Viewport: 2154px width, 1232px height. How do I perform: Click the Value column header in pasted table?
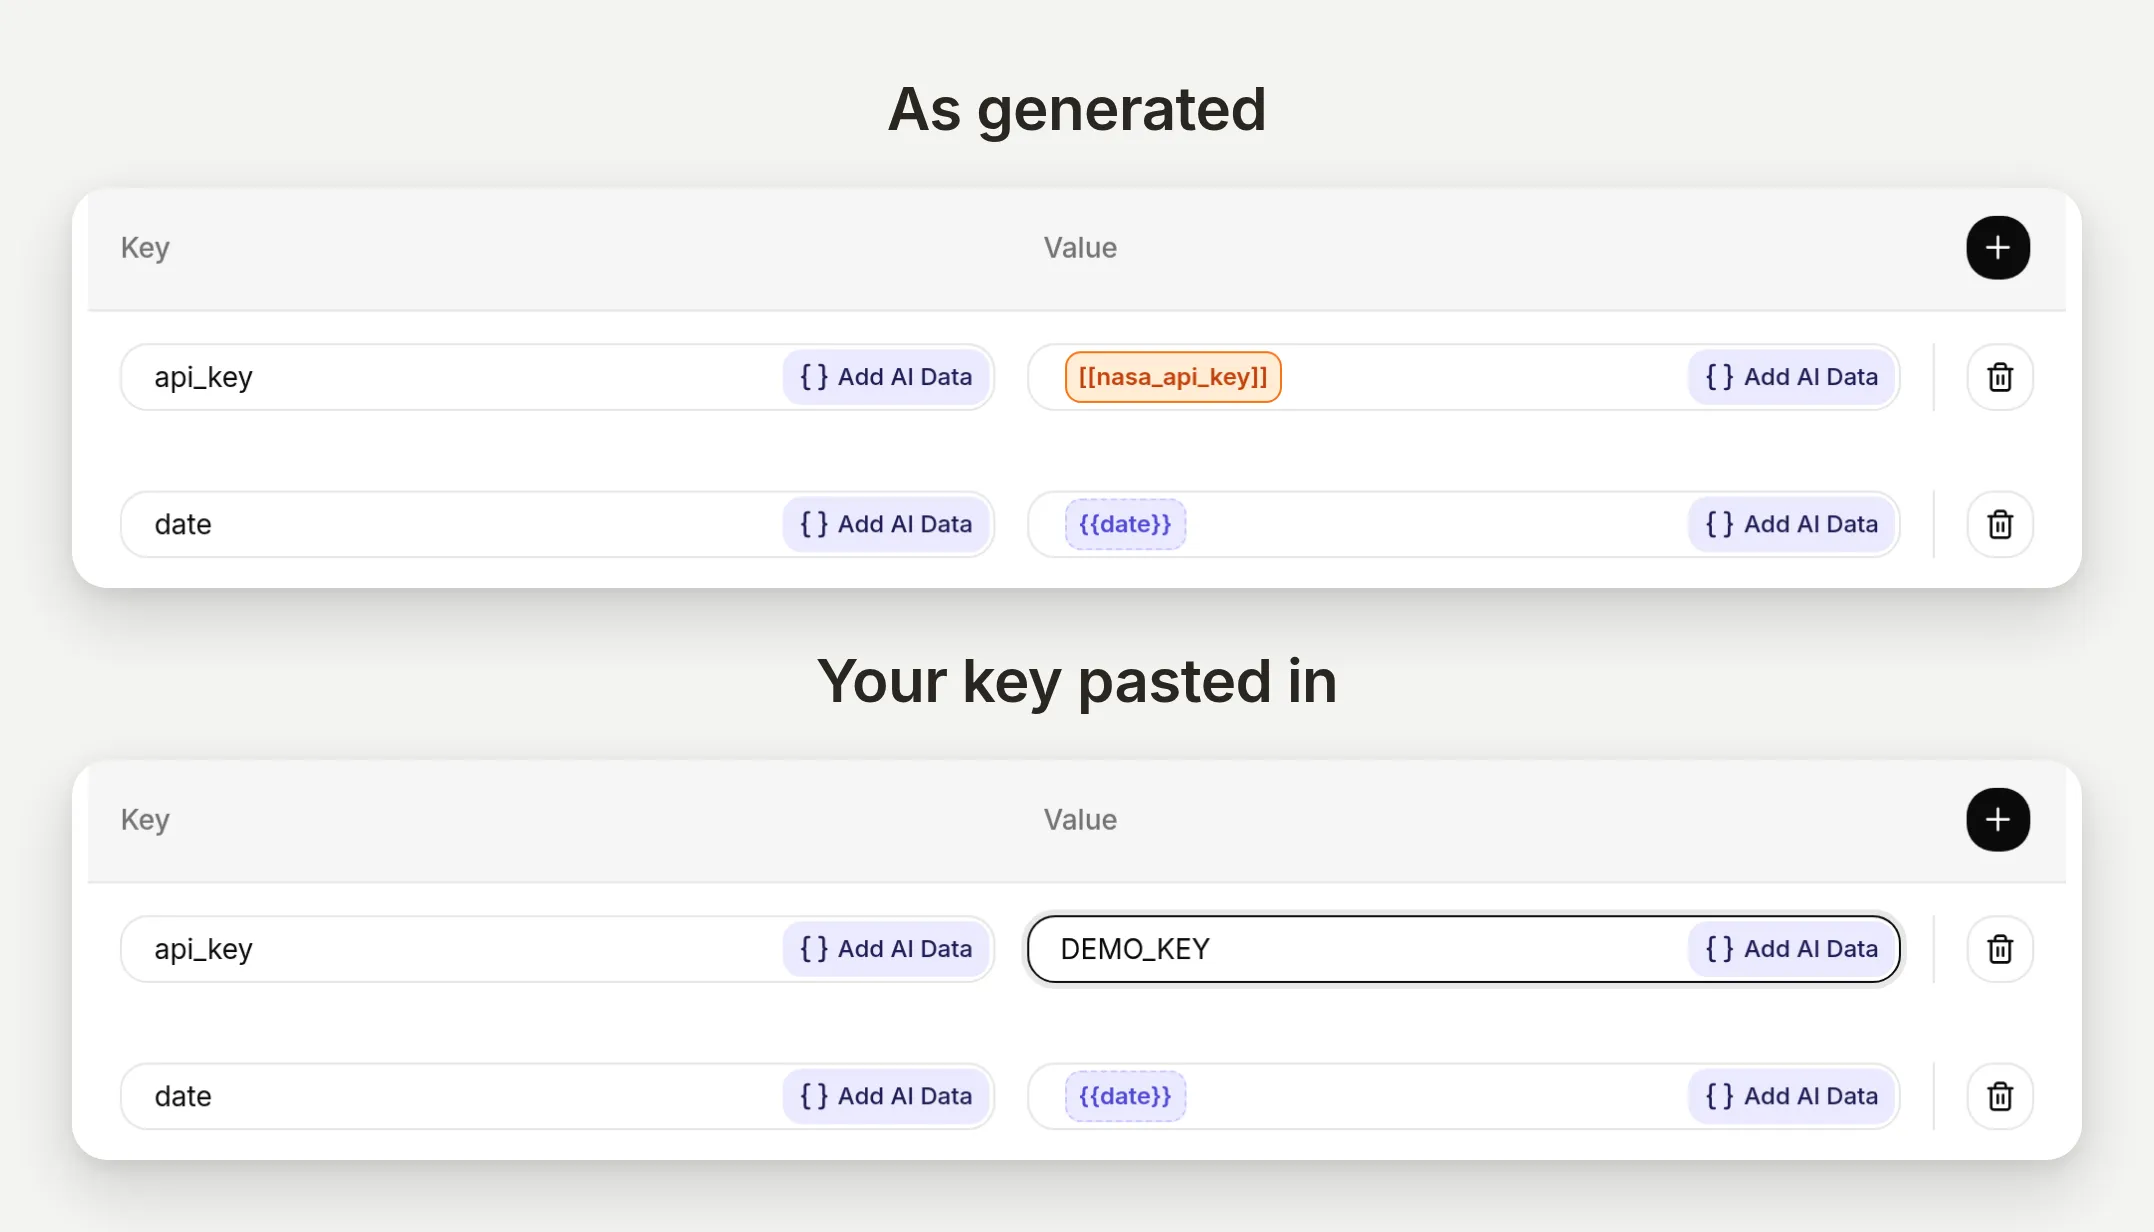[1080, 820]
